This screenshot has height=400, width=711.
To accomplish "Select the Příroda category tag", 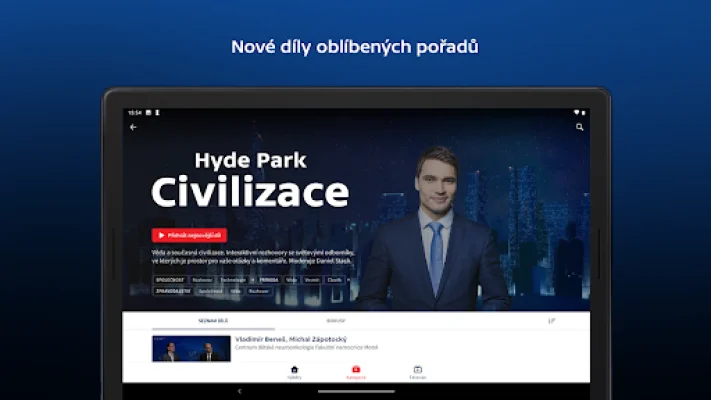I will [x=269, y=280].
